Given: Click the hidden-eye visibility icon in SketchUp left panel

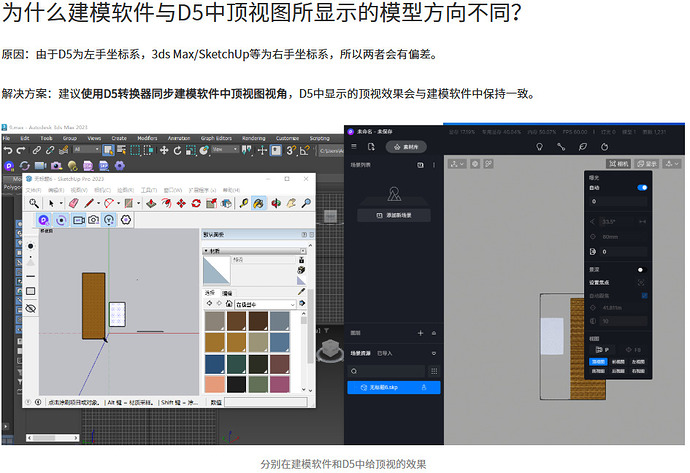Looking at the screenshot, I should click(30, 308).
